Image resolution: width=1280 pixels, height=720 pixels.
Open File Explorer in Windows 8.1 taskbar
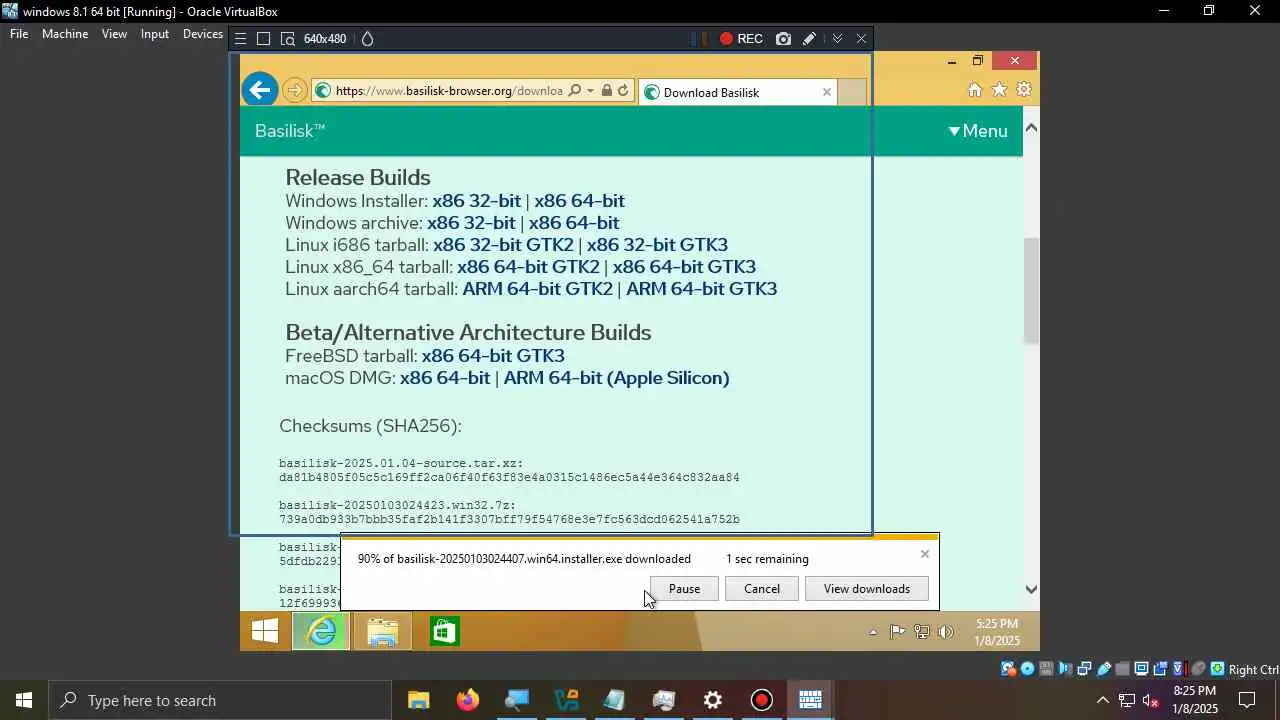pos(383,631)
